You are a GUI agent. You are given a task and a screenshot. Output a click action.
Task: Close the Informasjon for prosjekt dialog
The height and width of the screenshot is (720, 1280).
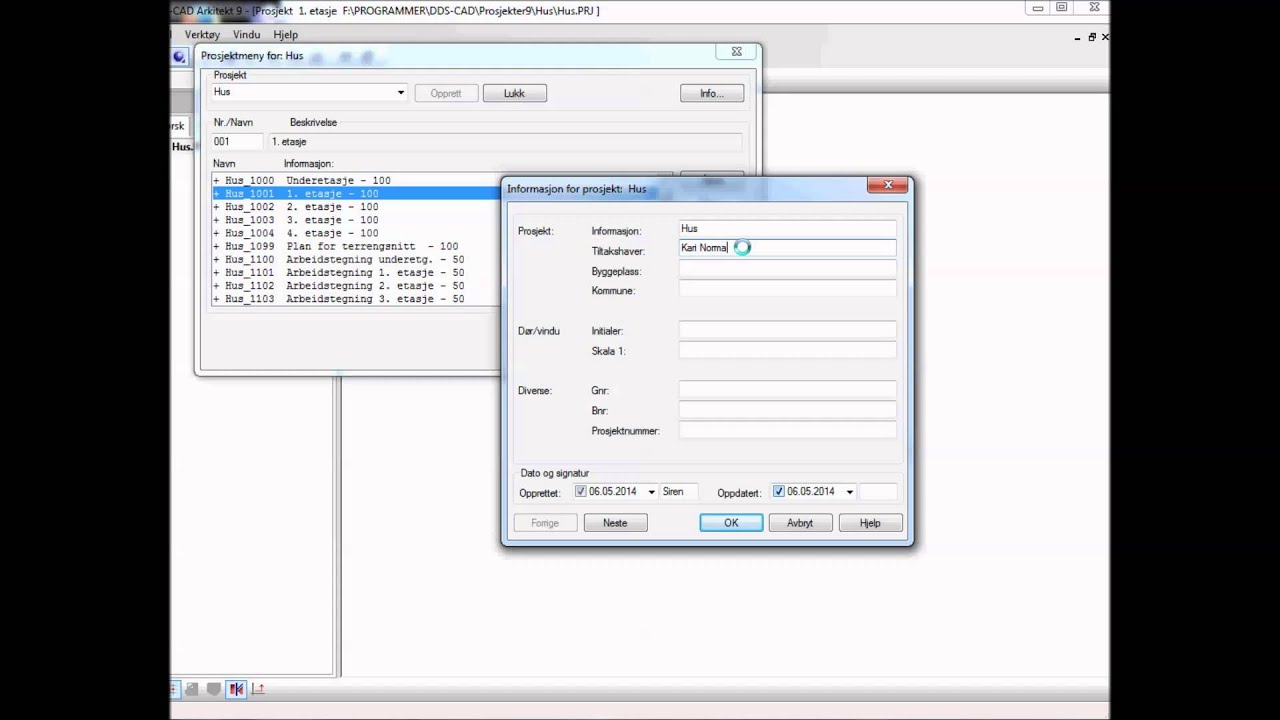tap(887, 185)
